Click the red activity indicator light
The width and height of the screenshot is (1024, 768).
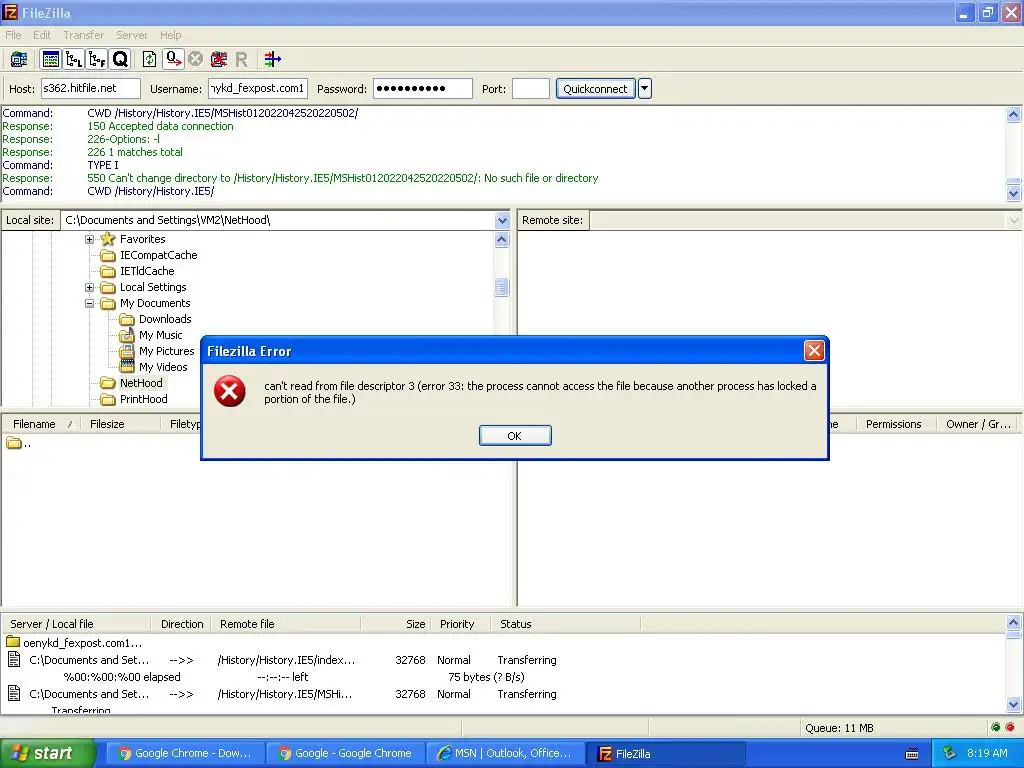click(1010, 727)
